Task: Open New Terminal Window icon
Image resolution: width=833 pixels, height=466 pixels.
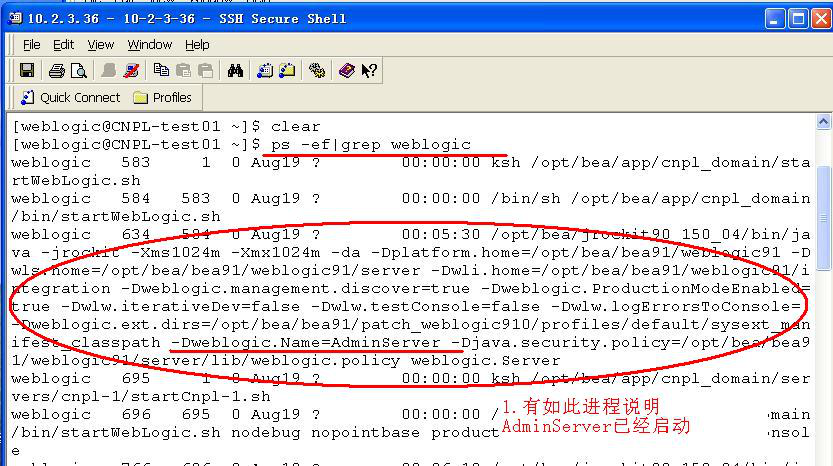Action: tap(265, 70)
